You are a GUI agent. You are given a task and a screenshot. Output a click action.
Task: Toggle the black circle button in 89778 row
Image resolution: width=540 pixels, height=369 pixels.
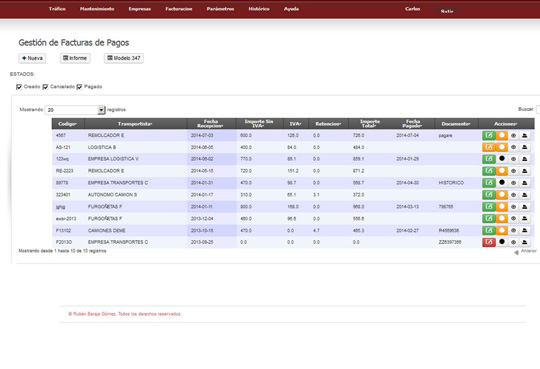click(x=502, y=182)
